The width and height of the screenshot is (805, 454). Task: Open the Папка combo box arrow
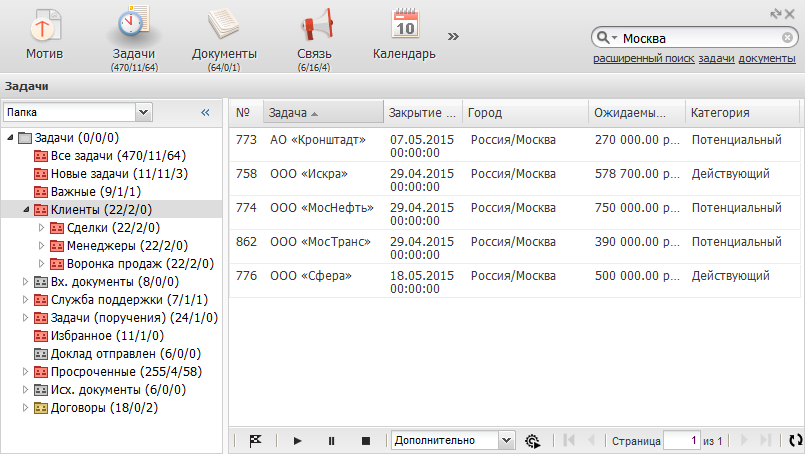point(144,112)
